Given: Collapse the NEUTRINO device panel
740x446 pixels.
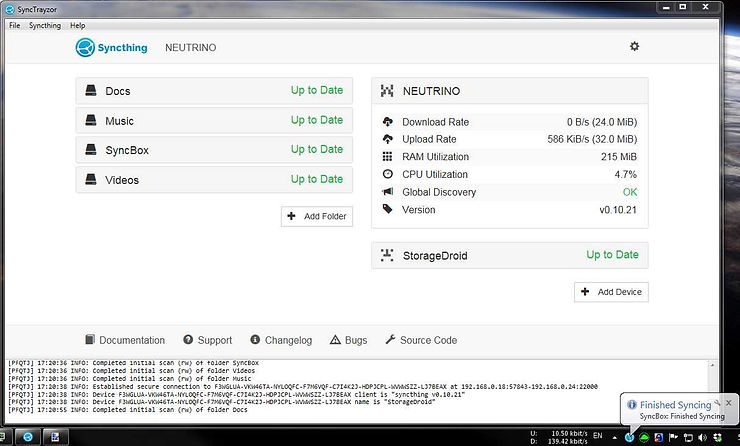Looking at the screenshot, I should tap(510, 91).
